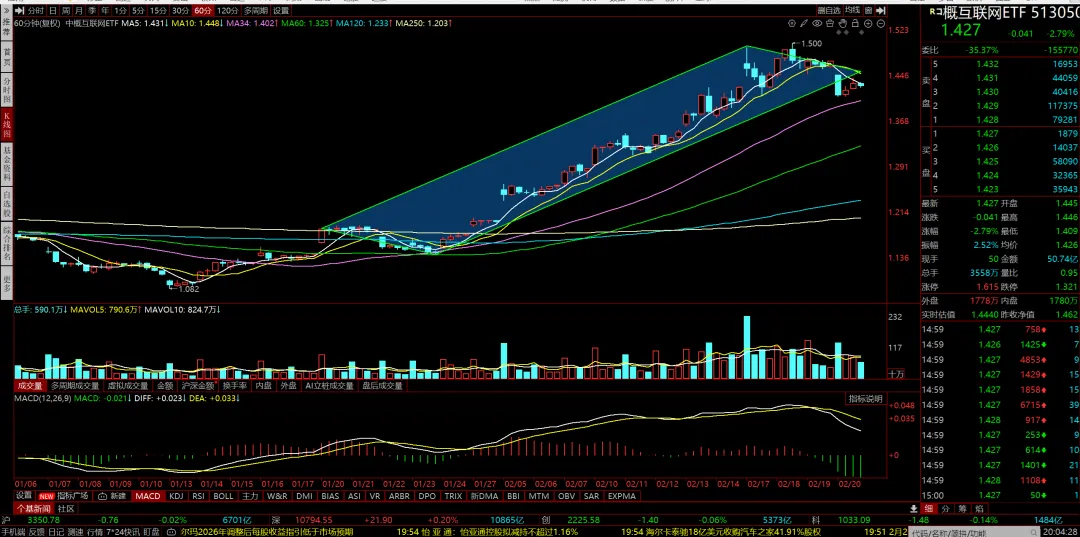The width and height of the screenshot is (1080, 537).
Task: Open 设置 in the top period bar
Action: (281, 11)
